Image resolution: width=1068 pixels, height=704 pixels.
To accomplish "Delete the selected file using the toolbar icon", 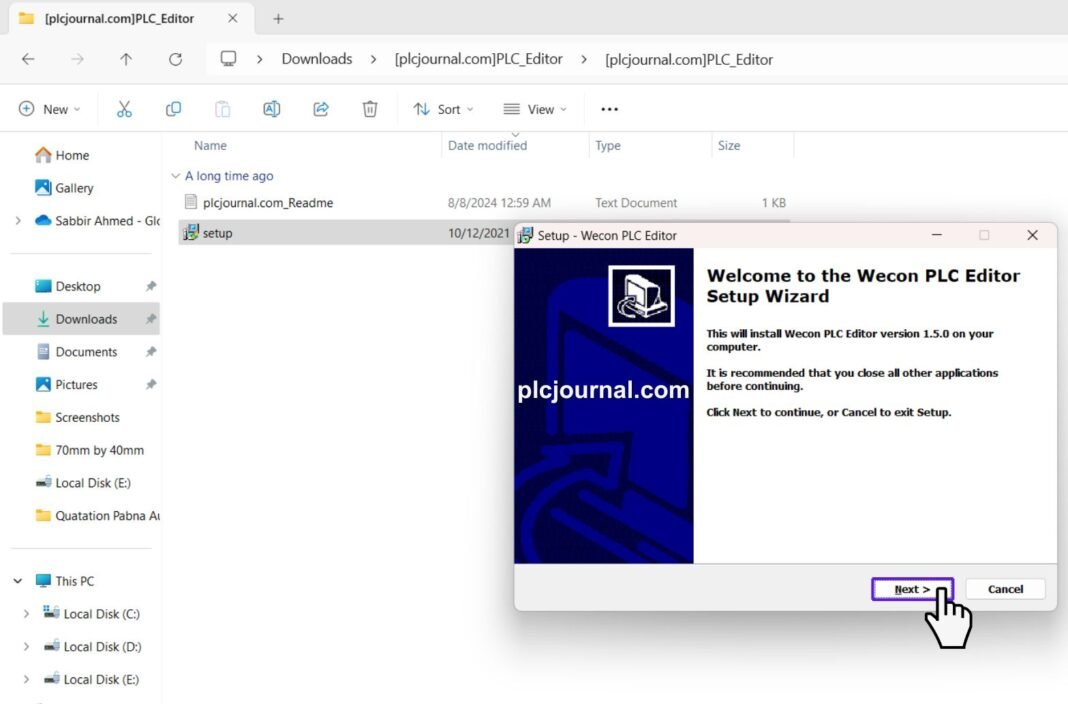I will coord(370,109).
